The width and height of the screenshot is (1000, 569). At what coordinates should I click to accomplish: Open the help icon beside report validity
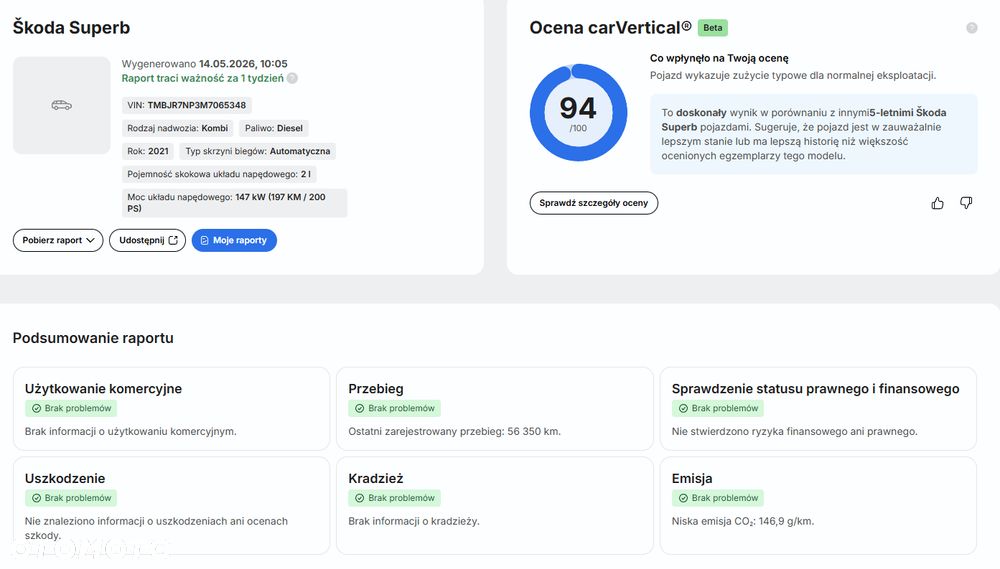tap(292, 78)
